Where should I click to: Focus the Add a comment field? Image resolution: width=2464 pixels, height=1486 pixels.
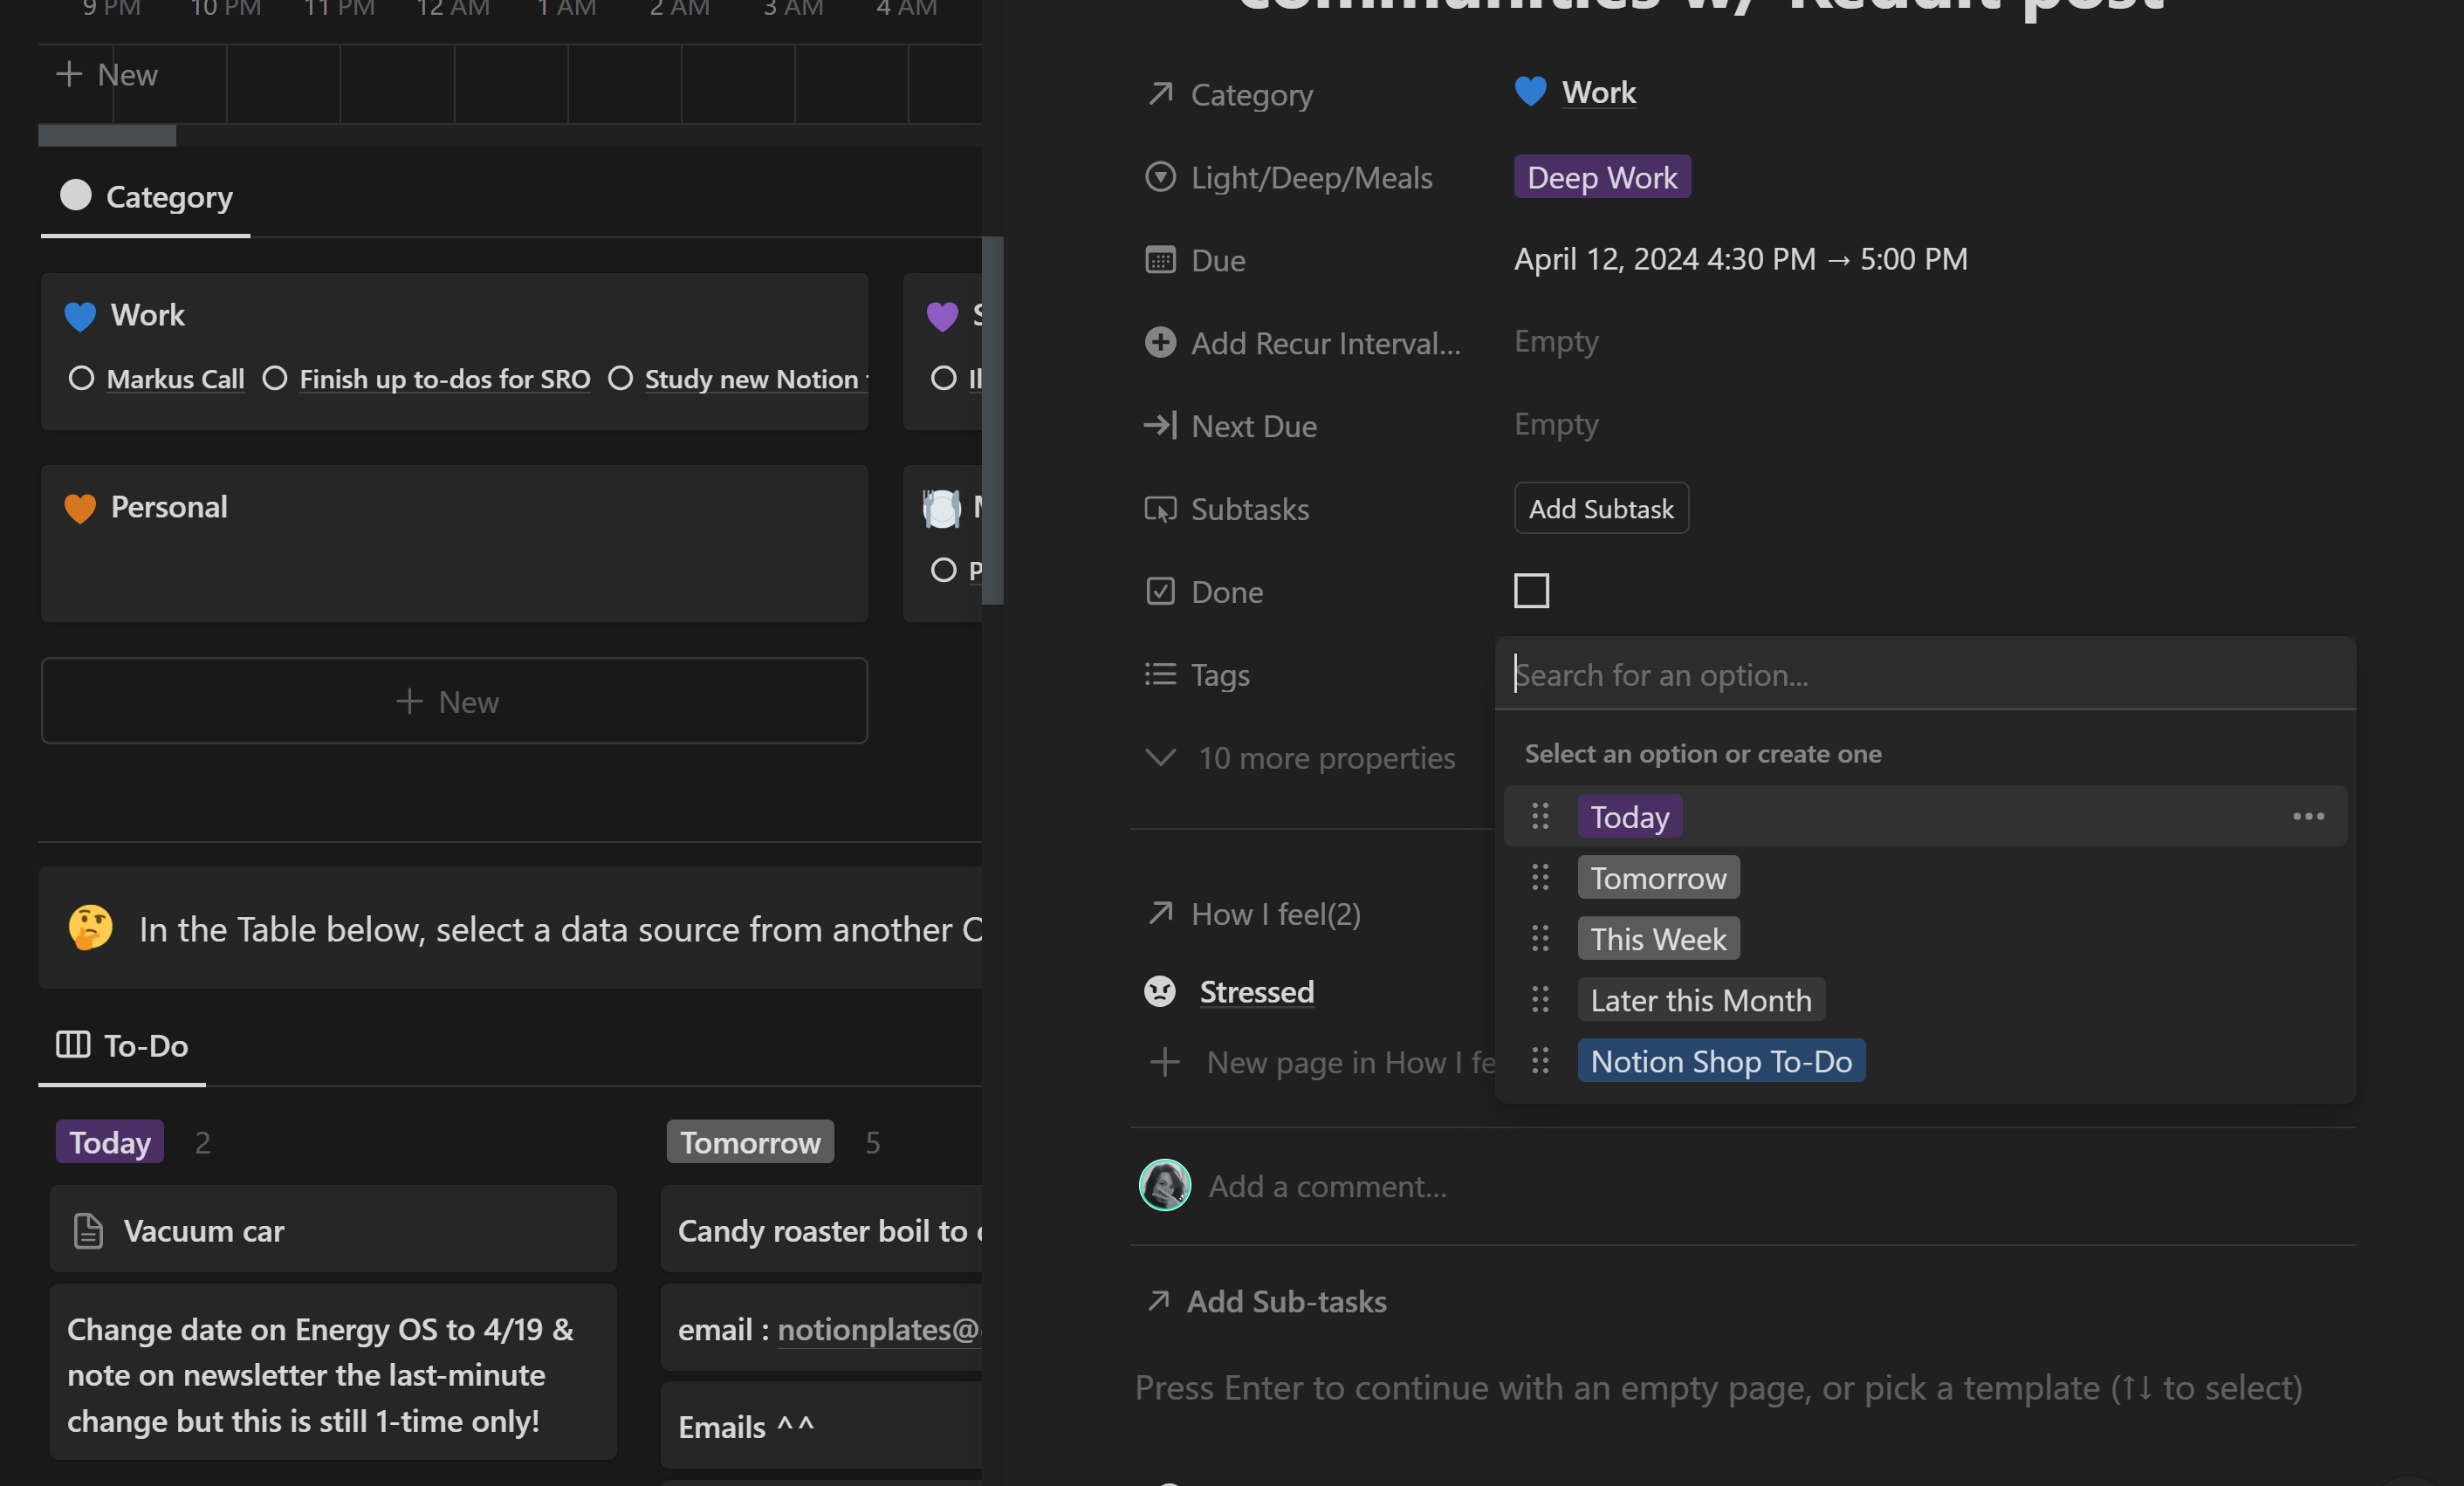[x=1328, y=1186]
